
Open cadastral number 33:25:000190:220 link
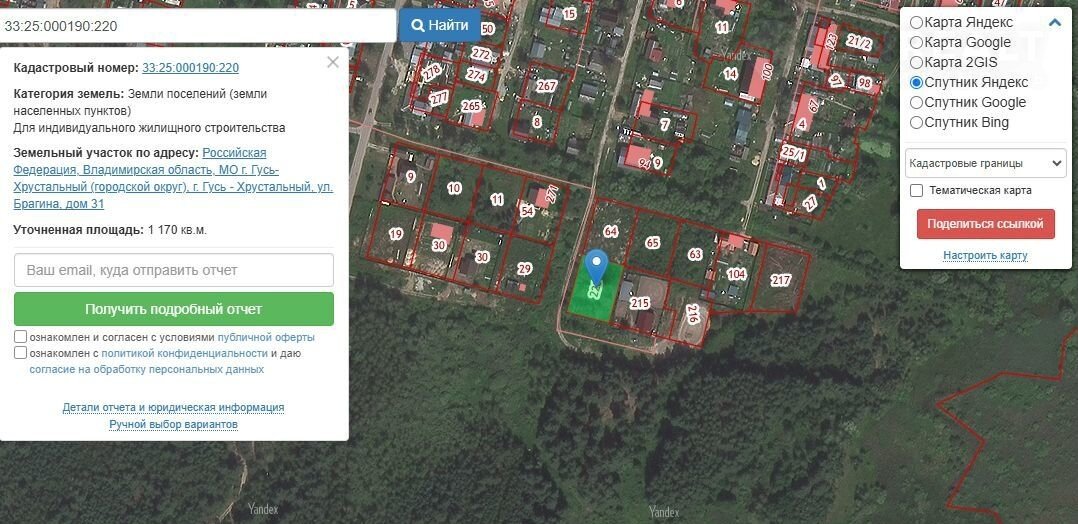(190, 67)
